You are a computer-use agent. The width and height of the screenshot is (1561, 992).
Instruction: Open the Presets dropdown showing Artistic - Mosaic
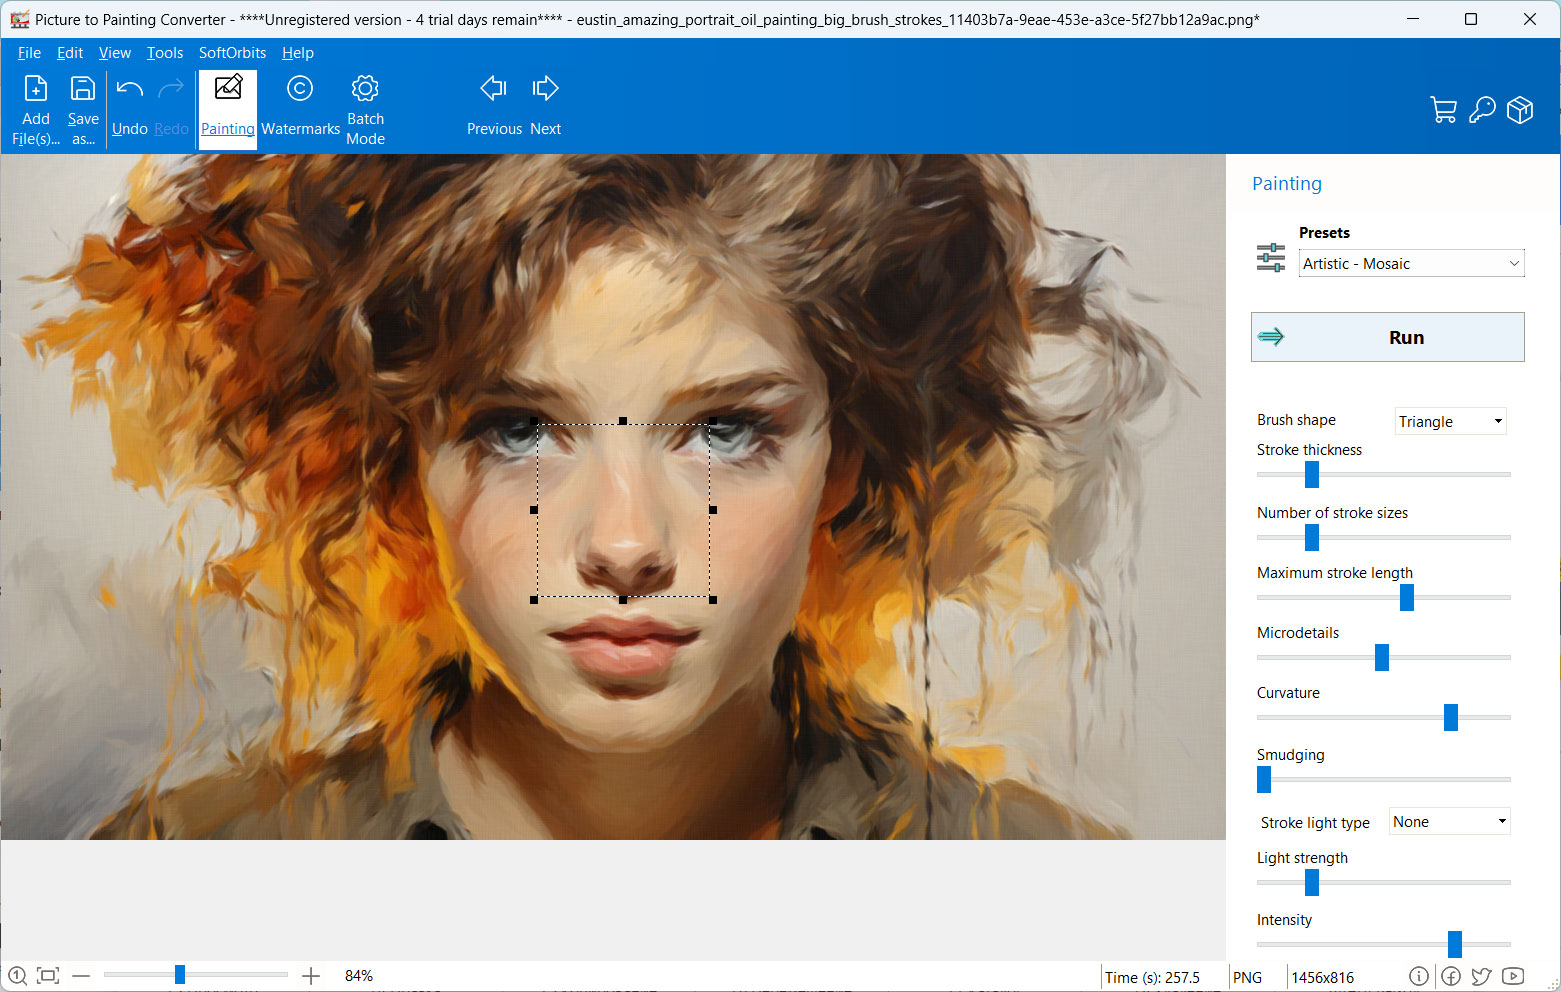tap(1411, 263)
